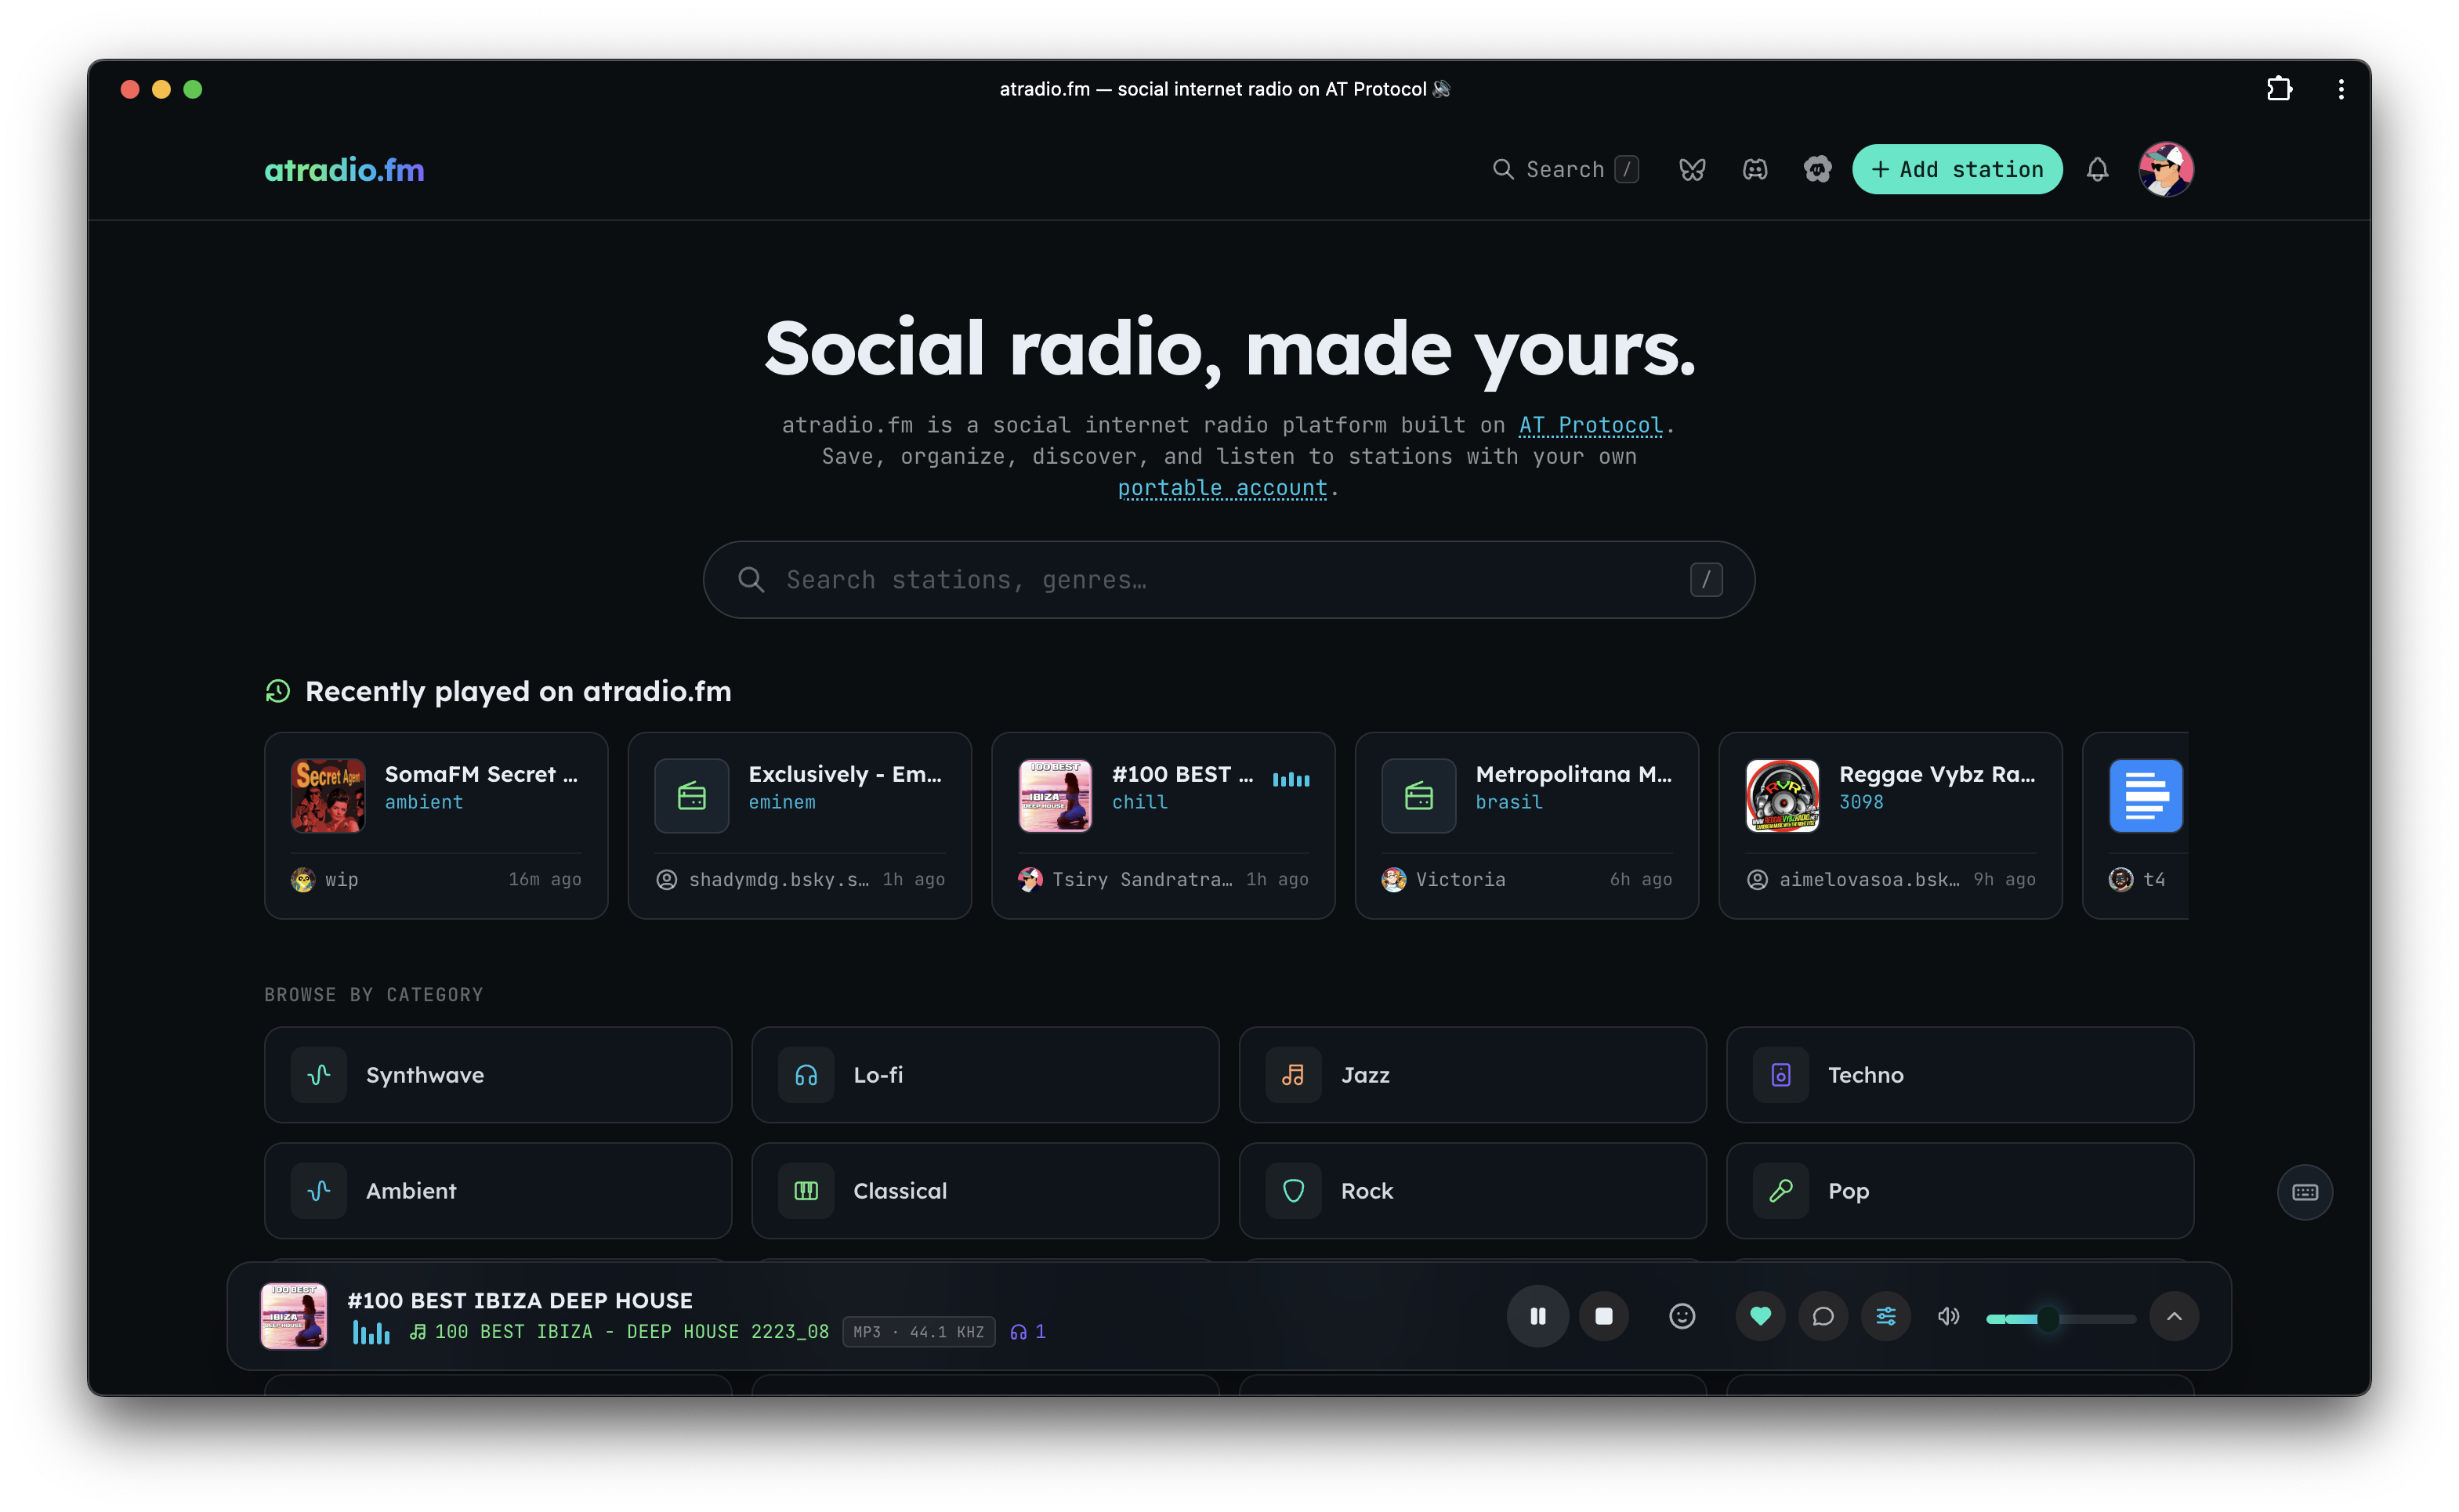Open the Discord icon in header
The height and width of the screenshot is (1512, 2459).
(x=1754, y=170)
